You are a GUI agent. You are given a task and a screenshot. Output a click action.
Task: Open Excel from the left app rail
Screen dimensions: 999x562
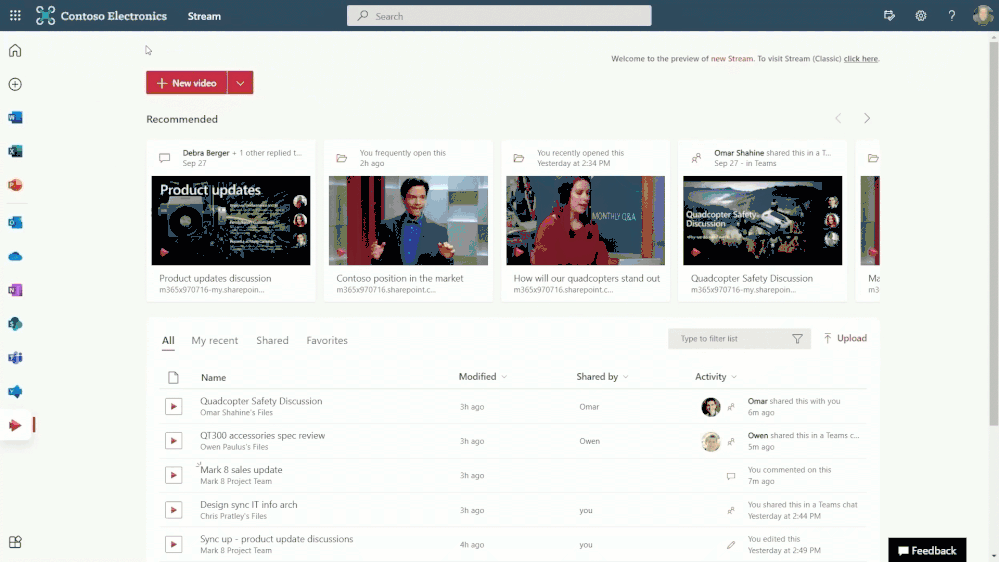15,151
